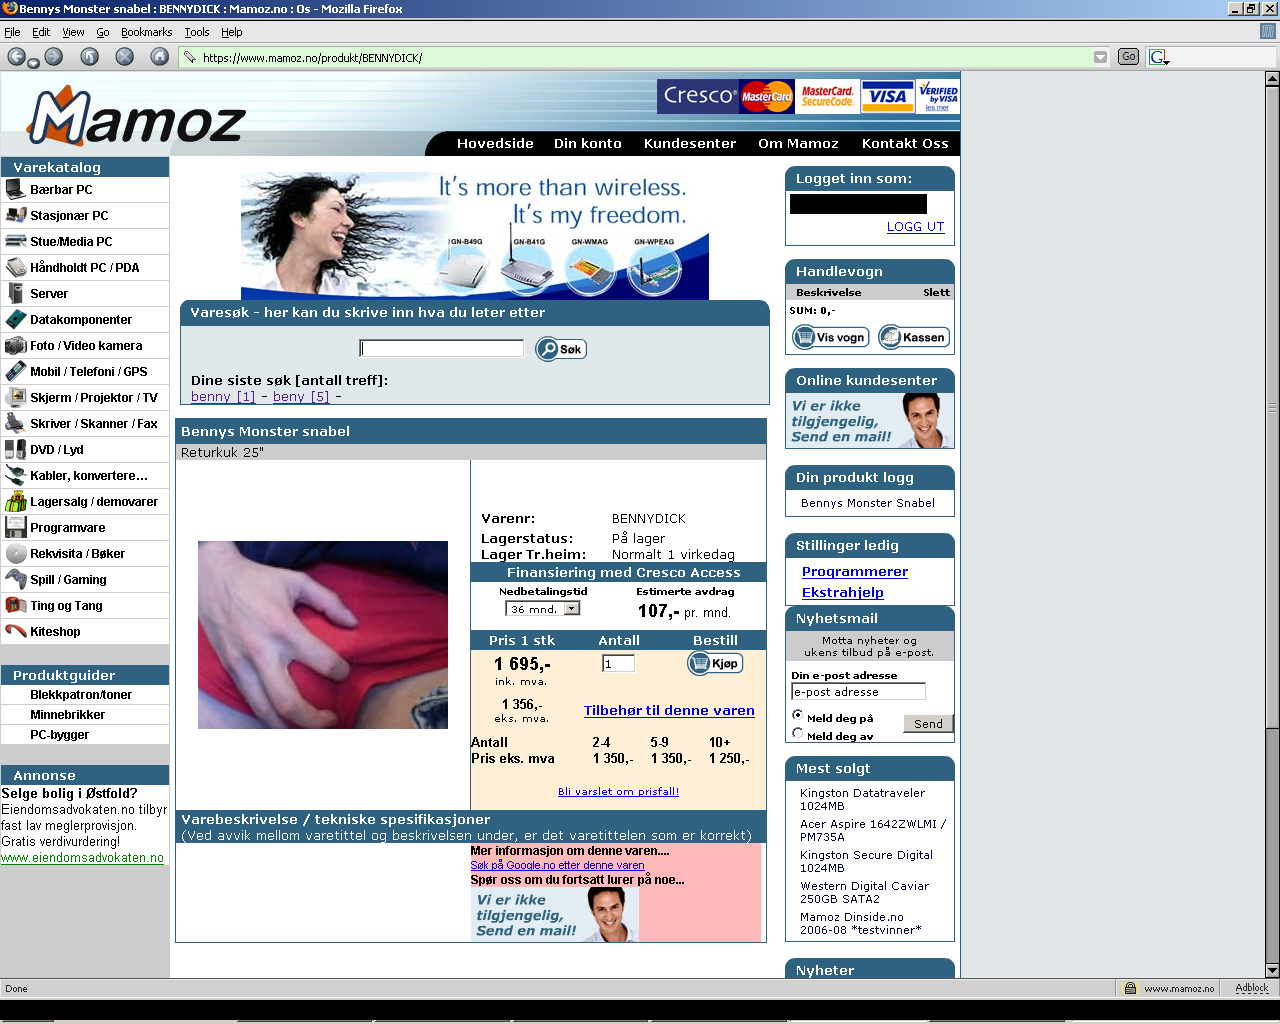Click the site security padlock in status bar

tap(1130, 988)
